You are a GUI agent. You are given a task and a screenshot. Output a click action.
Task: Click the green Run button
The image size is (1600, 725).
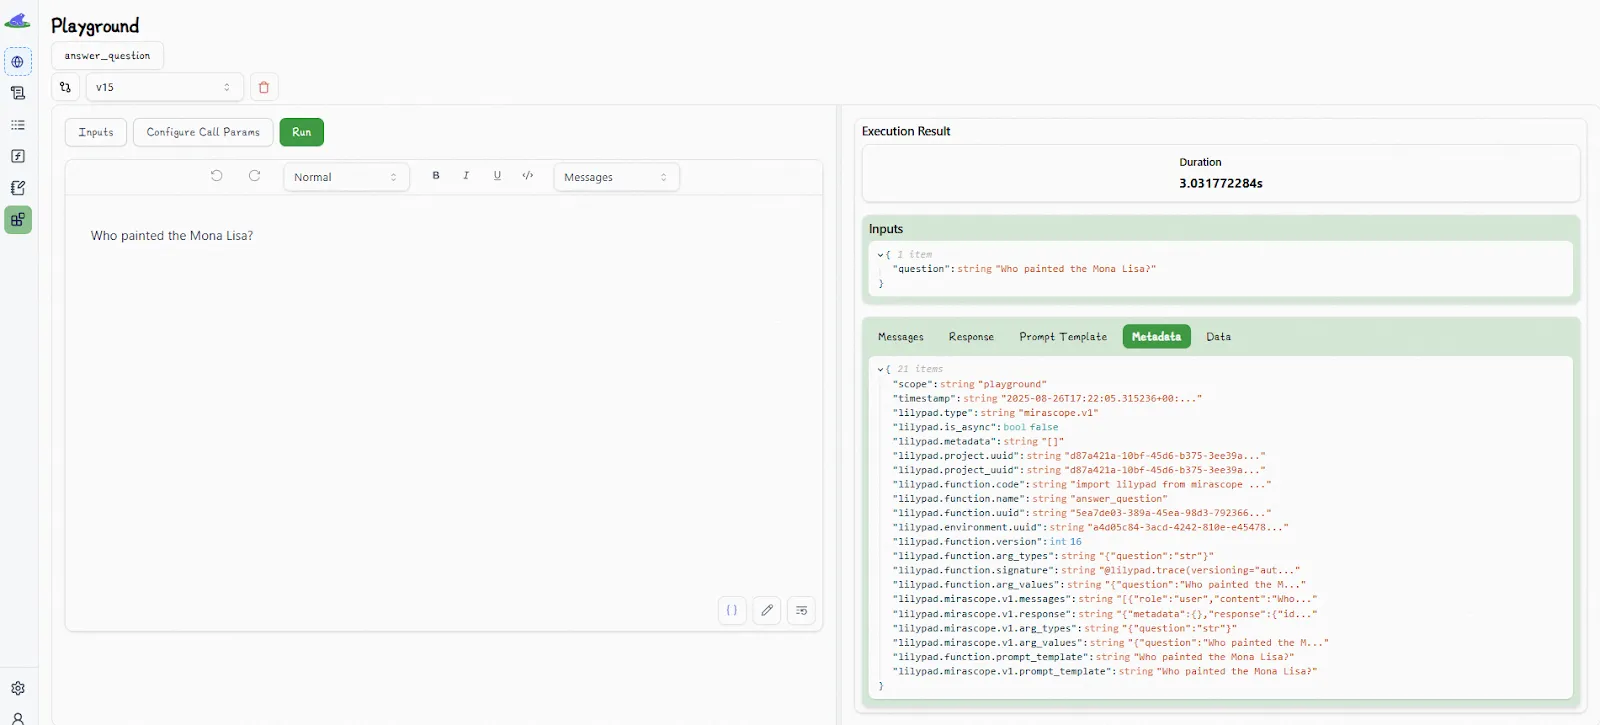[301, 132]
